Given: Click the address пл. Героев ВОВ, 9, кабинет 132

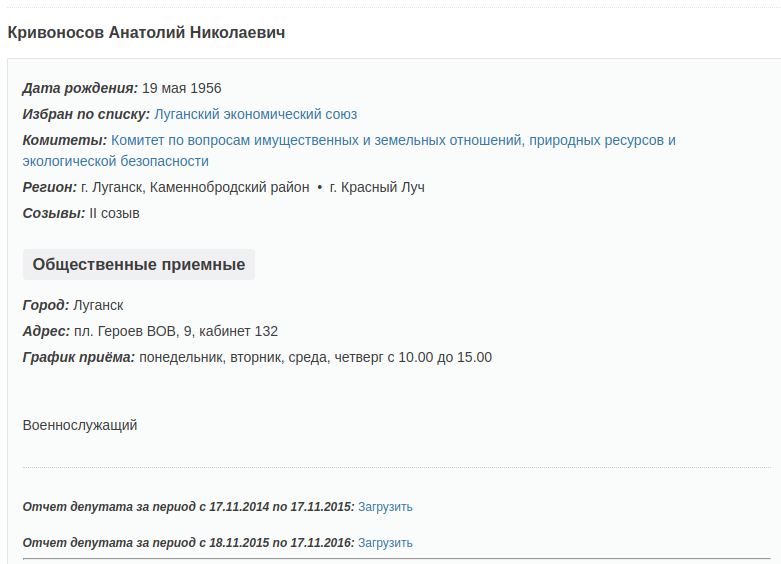Looking at the screenshot, I should point(176,331).
